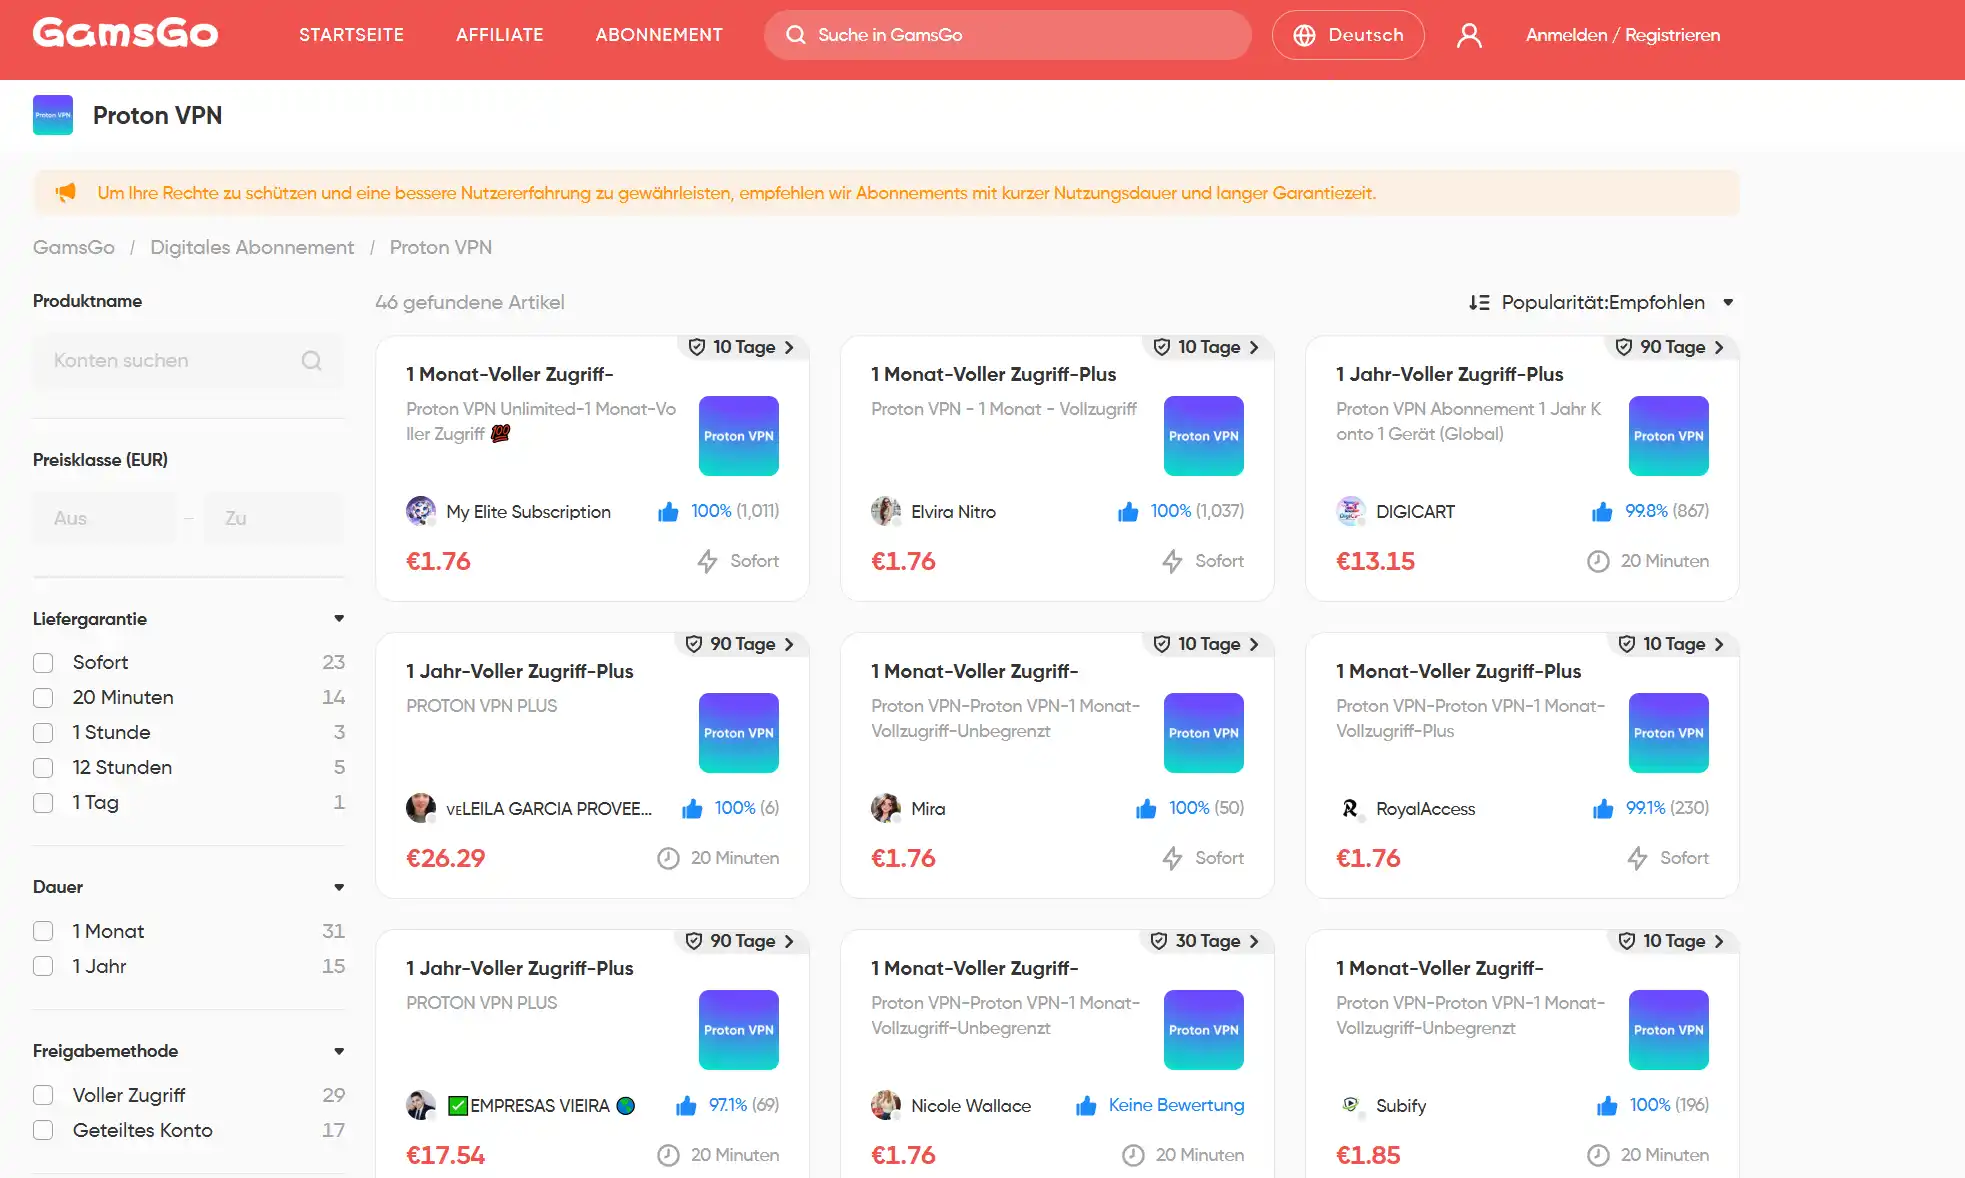The height and width of the screenshot is (1178, 1965).
Task: Click the lightning Sofort icon on Elvira Nitro card
Action: pos(1172,561)
